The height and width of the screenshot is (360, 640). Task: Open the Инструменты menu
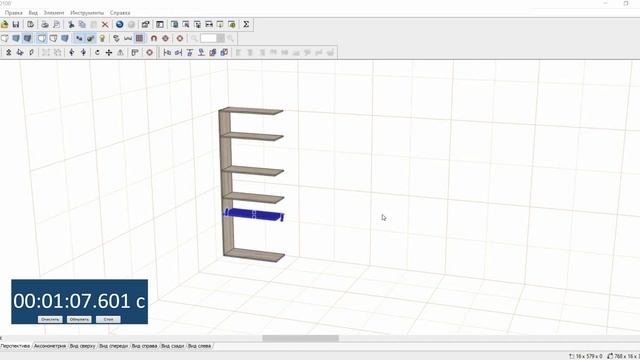point(87,13)
